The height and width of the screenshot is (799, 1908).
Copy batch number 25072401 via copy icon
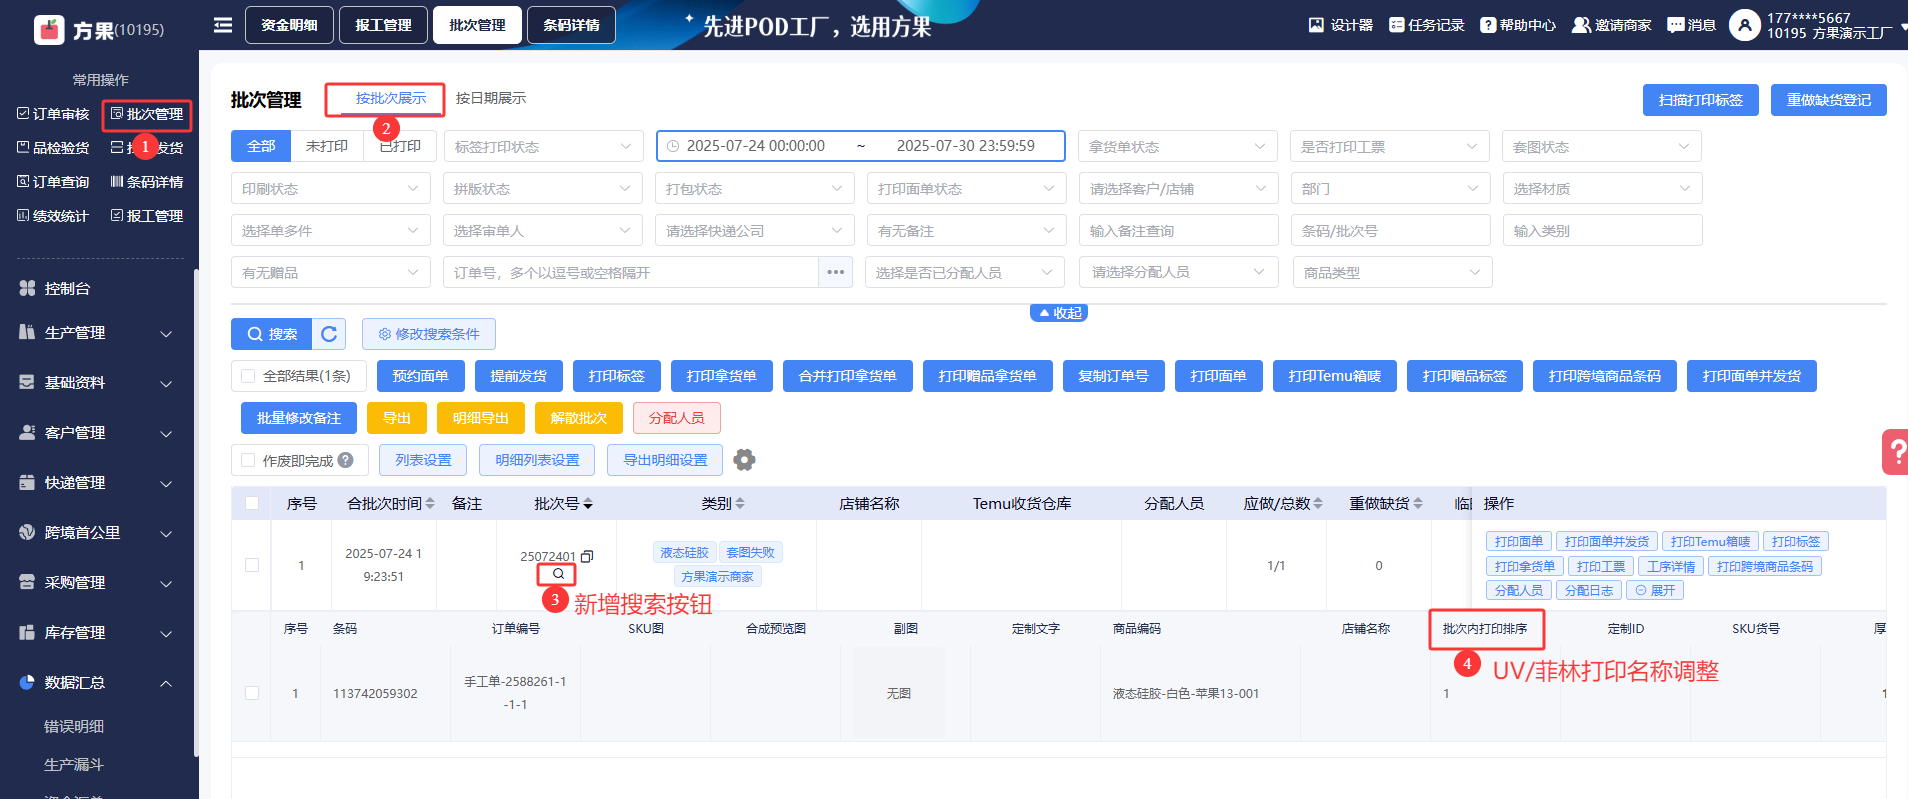pyautogui.click(x=588, y=556)
